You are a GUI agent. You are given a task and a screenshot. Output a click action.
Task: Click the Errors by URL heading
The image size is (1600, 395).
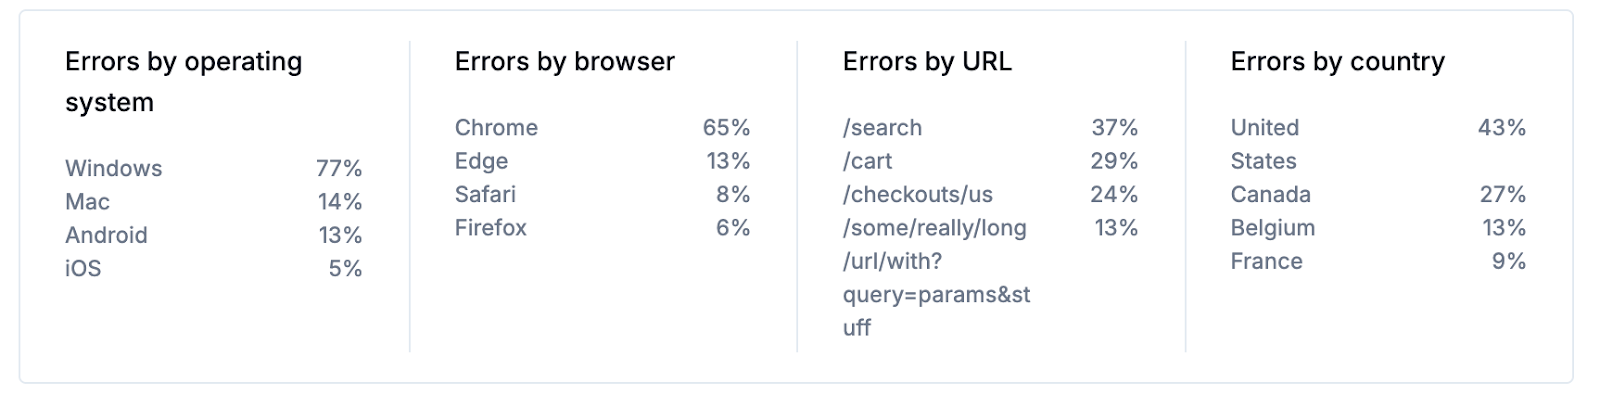point(927,62)
